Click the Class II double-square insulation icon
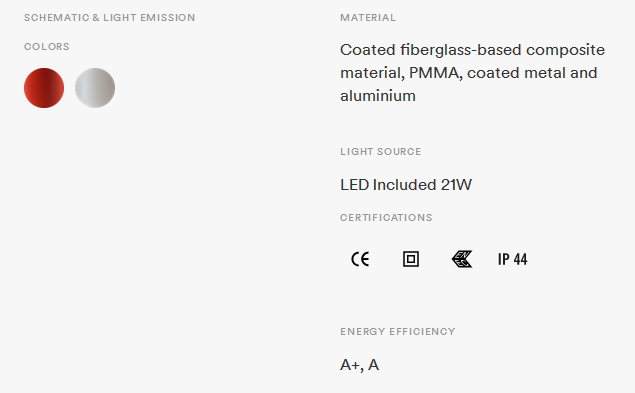The image size is (635, 393). click(411, 259)
